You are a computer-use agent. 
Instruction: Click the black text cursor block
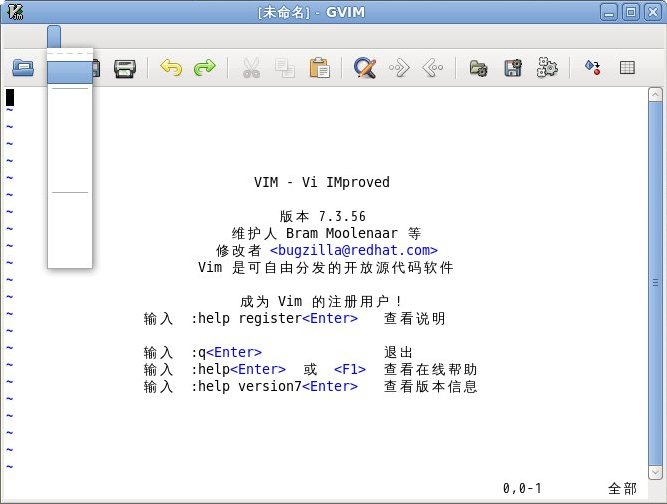pos(10,97)
